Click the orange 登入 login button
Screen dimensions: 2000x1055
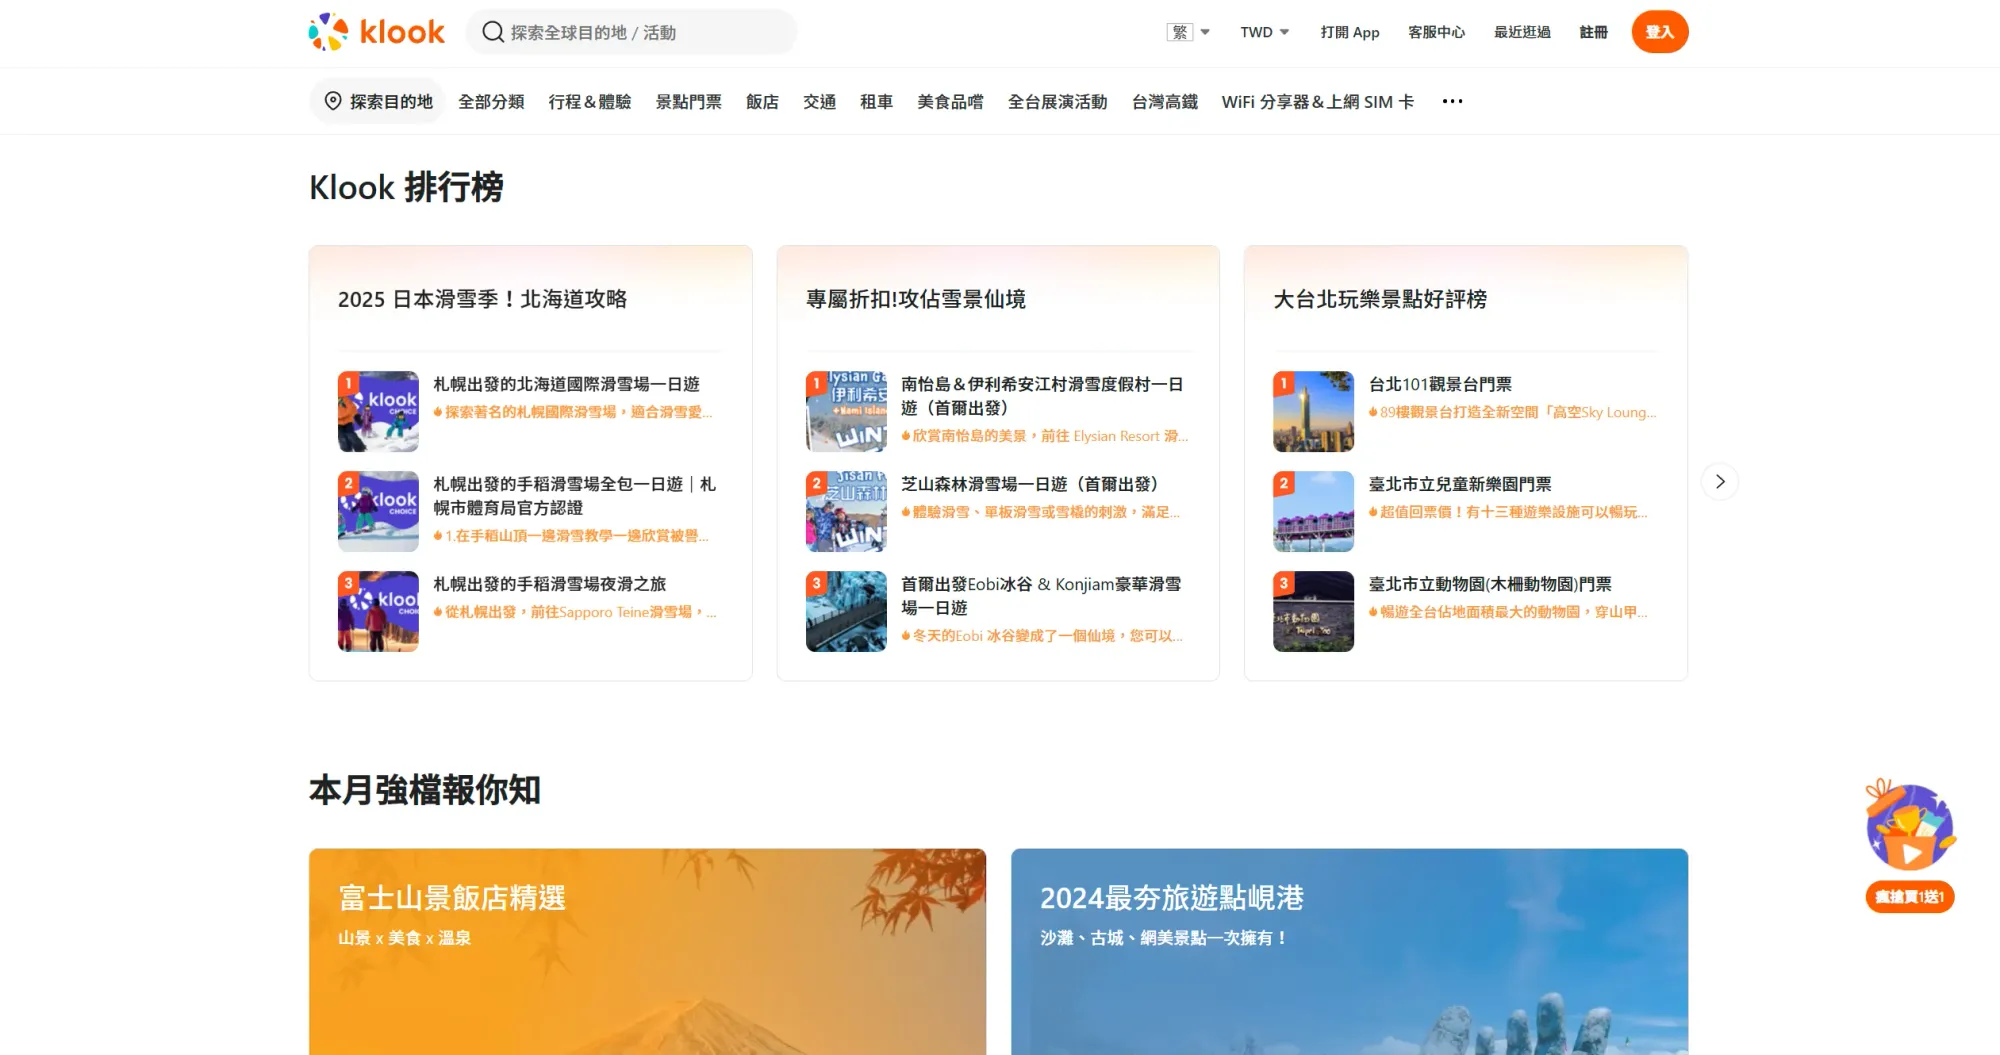coord(1660,32)
